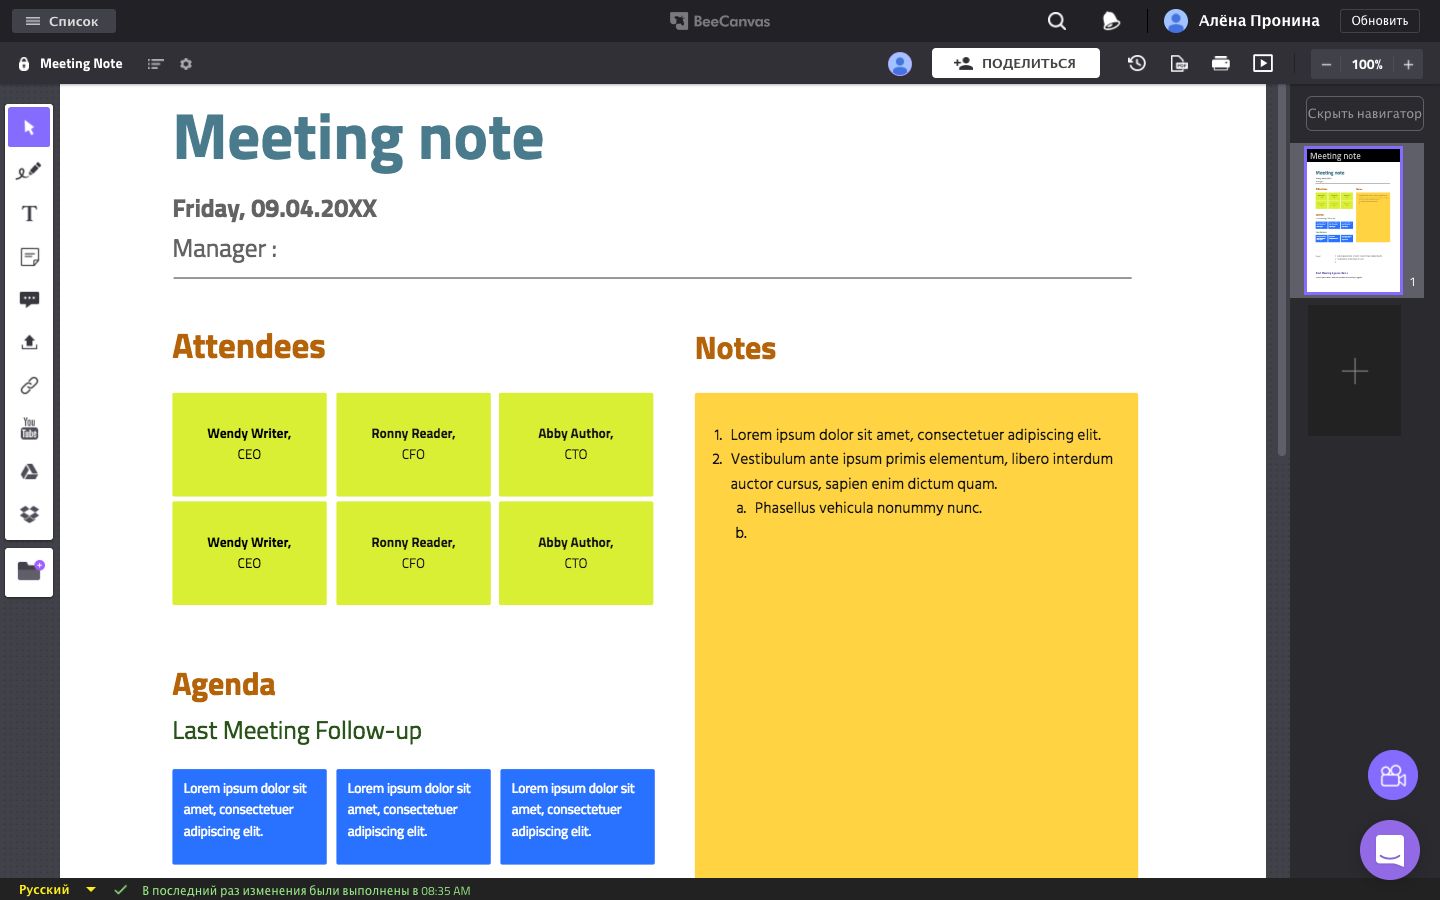Select the top-row Wendy Writer, CEO card
The image size is (1440, 900).
(249, 444)
